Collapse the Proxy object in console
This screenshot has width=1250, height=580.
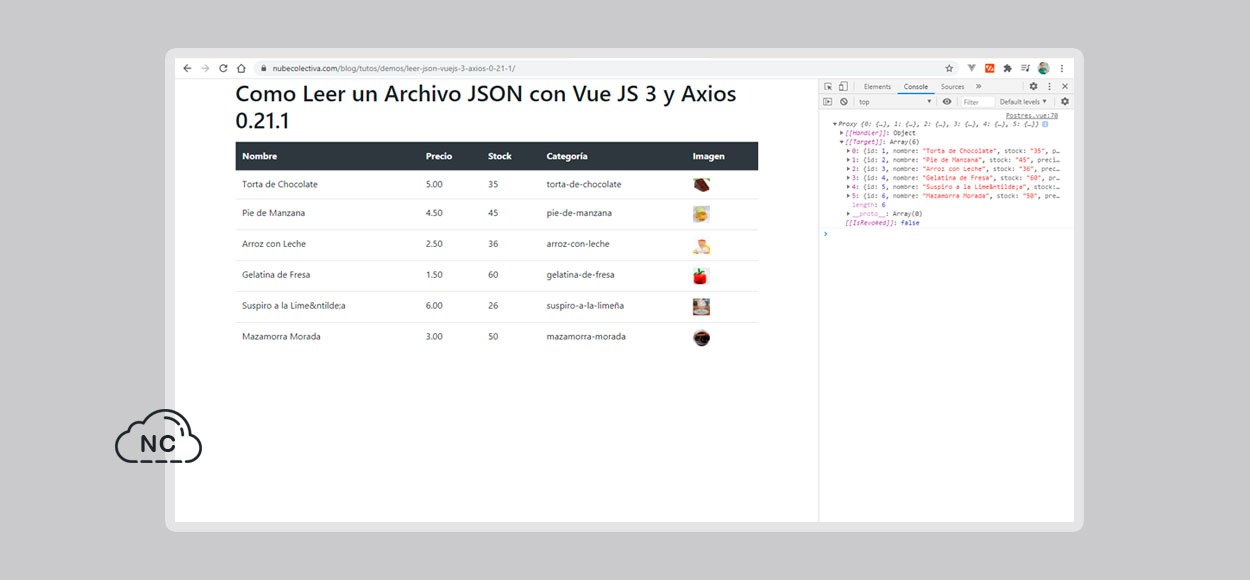[x=835, y=124]
